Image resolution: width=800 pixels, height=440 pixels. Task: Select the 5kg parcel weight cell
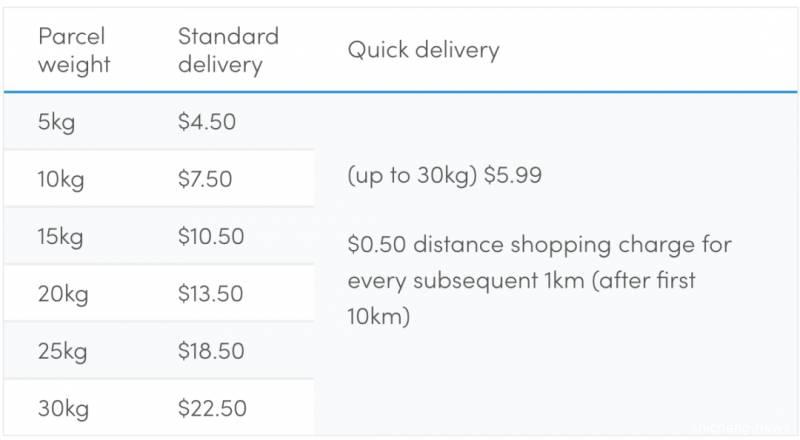pyautogui.click(x=57, y=122)
